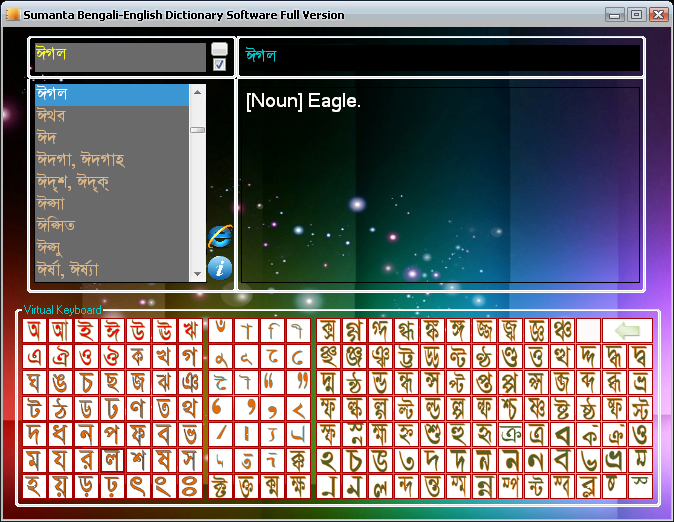Viewport: 674px width, 522px height.
Task: Click the forward slash key
Action: (x=221, y=434)
